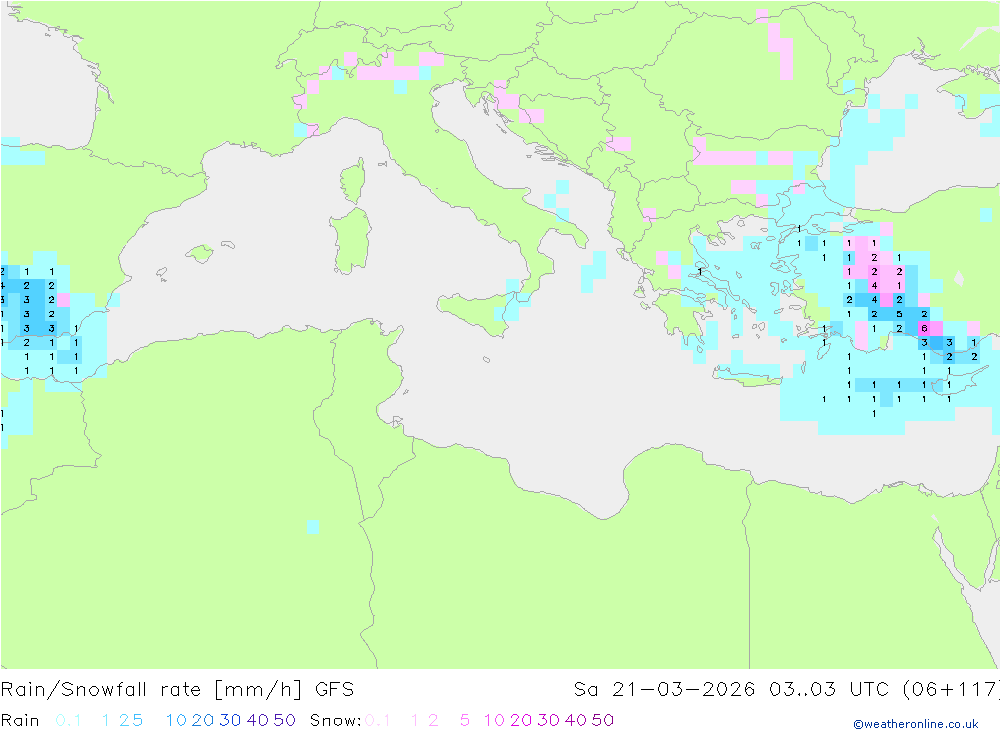The image size is (1000, 733).
Task: Select the rain legend value 40
Action: tap(258, 720)
